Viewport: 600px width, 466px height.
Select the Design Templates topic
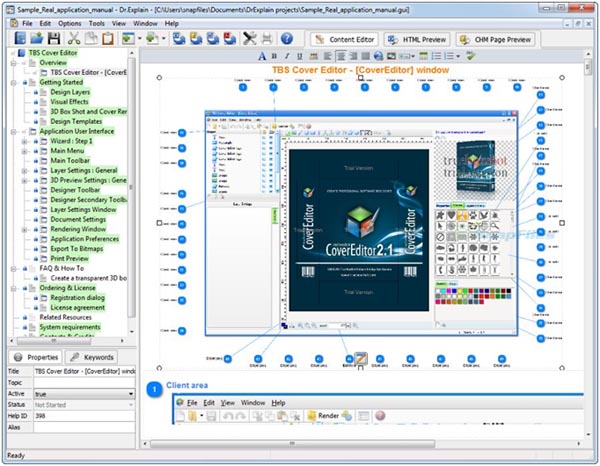pos(76,121)
